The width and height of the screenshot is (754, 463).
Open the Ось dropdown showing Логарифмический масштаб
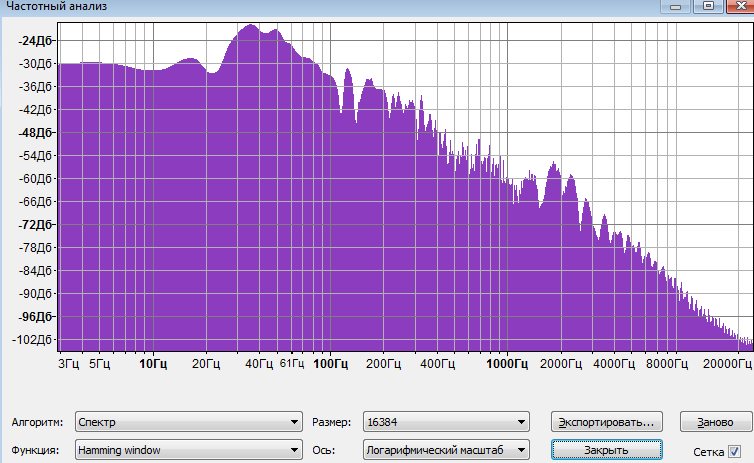point(446,450)
